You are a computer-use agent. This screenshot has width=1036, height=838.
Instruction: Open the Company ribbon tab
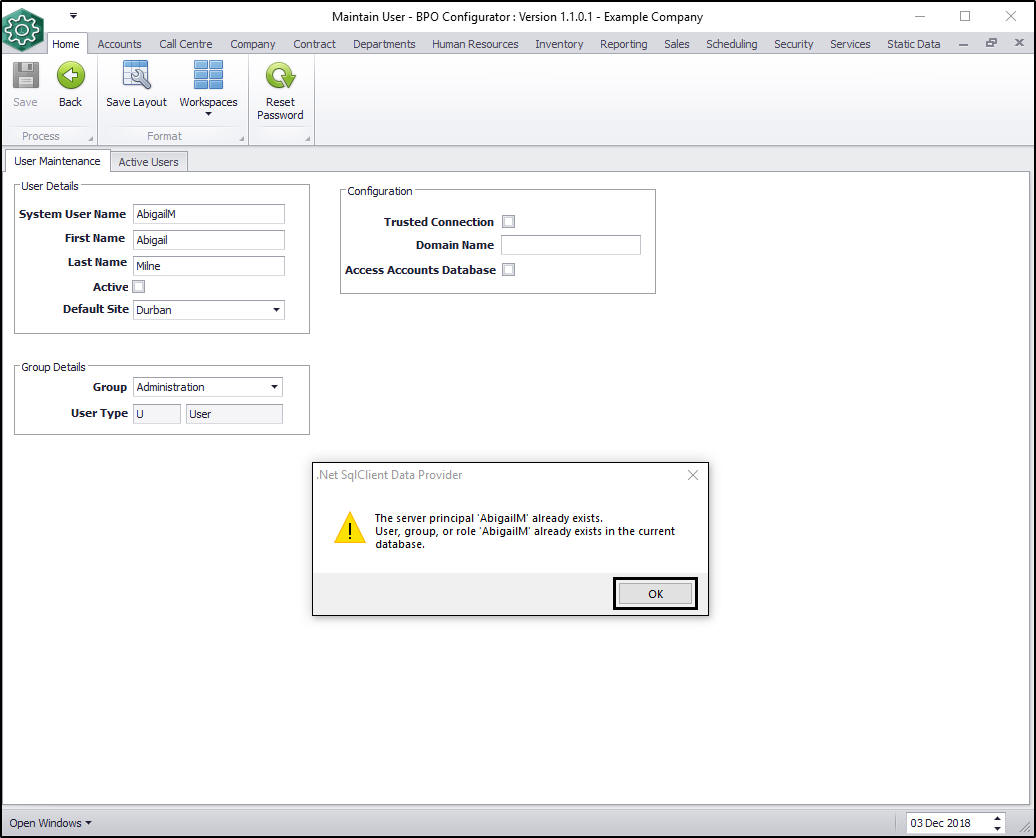click(252, 44)
